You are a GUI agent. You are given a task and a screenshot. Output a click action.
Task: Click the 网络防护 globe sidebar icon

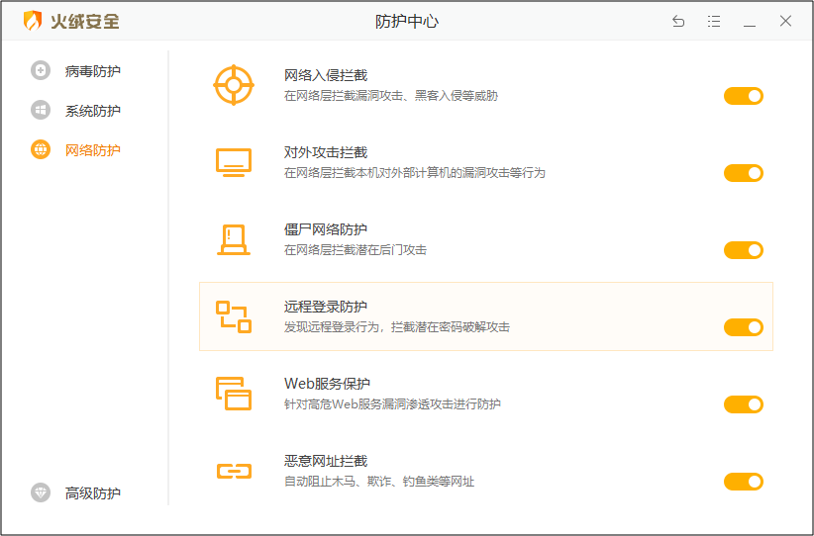tap(40, 150)
